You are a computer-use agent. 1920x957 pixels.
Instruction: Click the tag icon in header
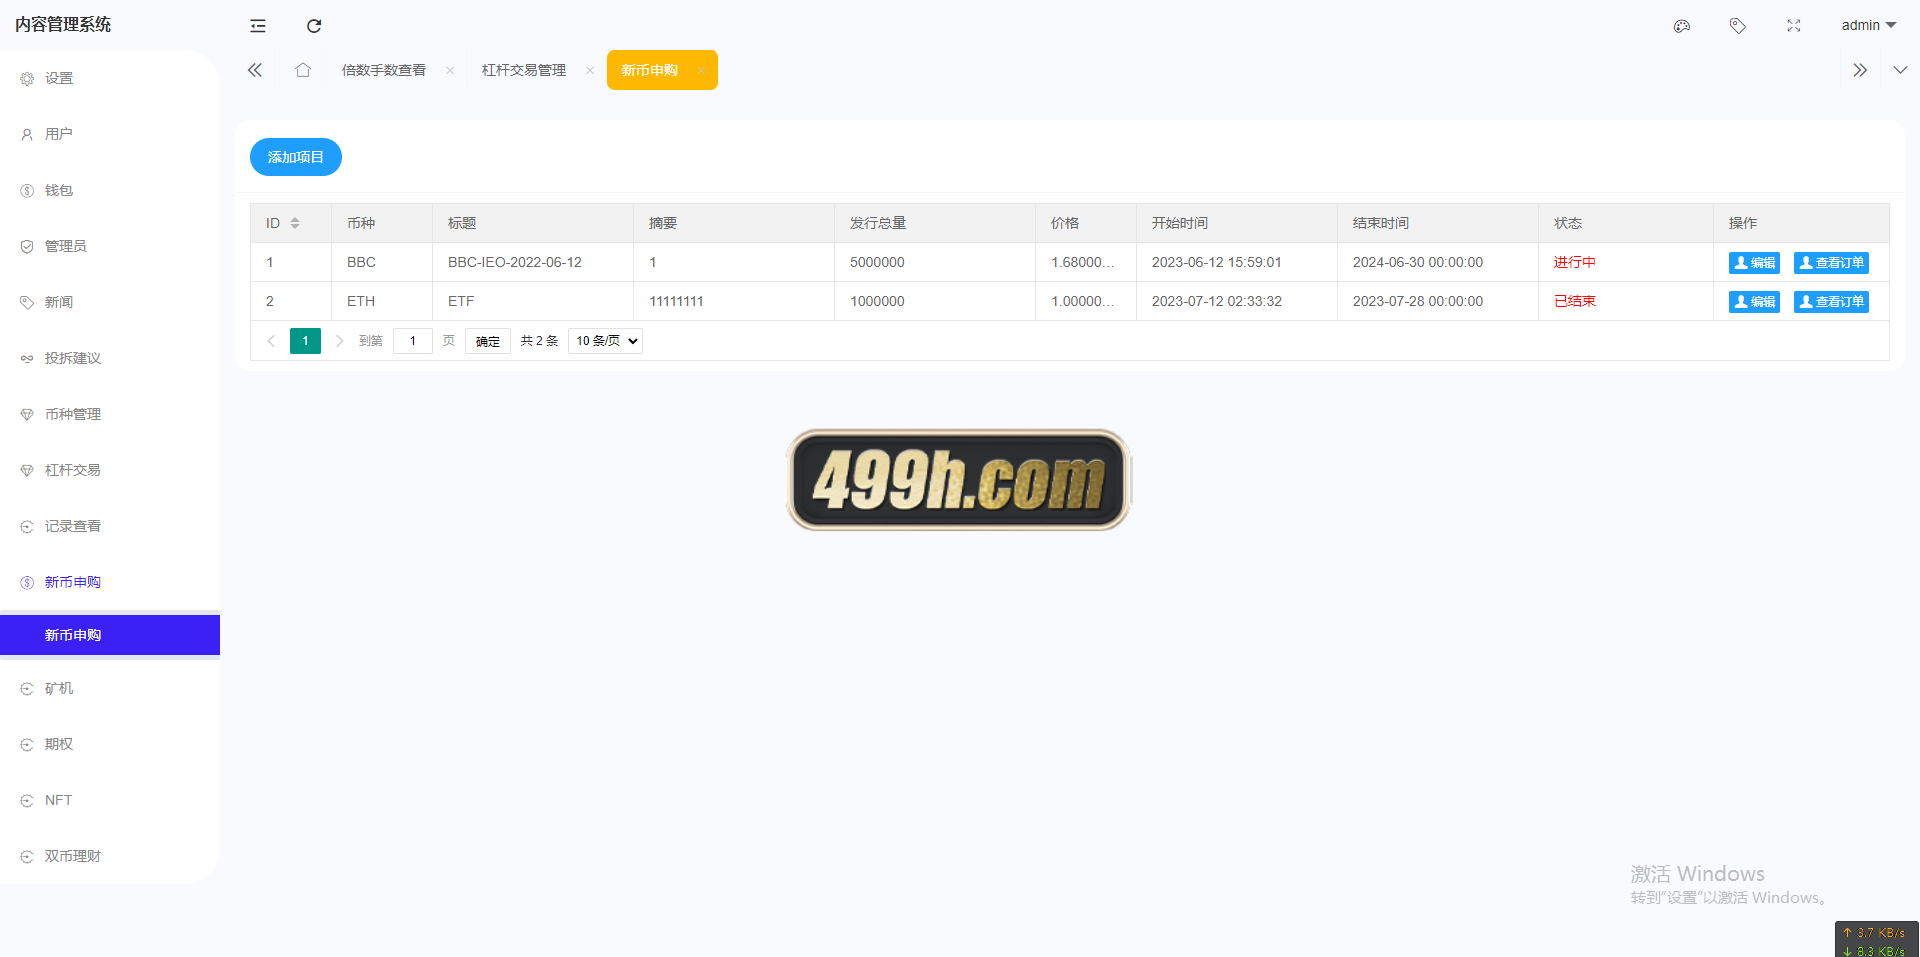click(1738, 26)
